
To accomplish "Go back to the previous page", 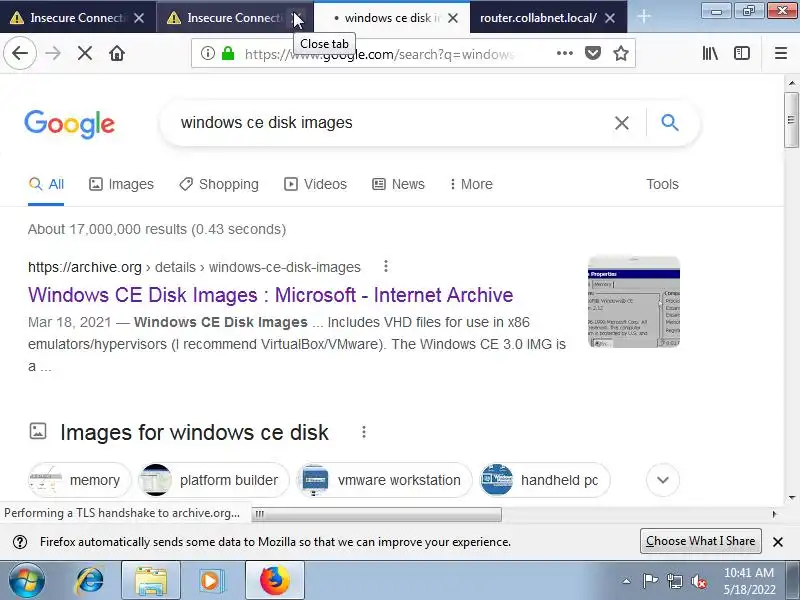I will 20,53.
